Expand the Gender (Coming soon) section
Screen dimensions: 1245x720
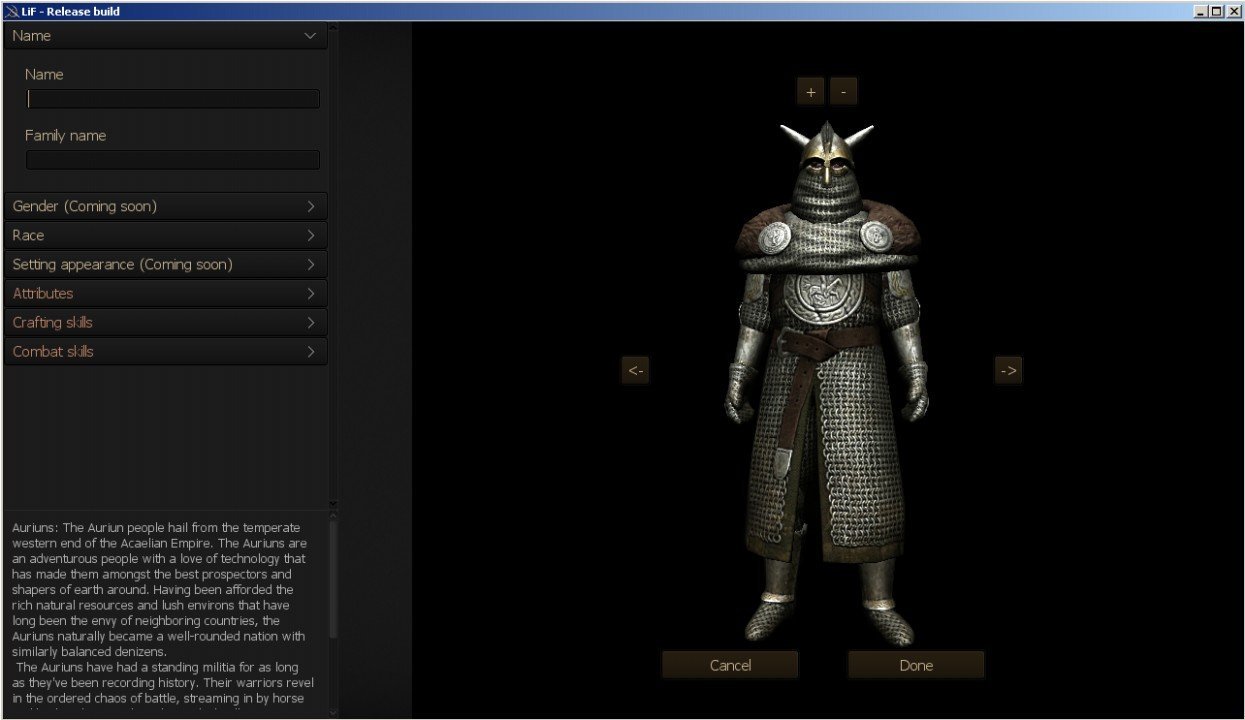(x=166, y=206)
